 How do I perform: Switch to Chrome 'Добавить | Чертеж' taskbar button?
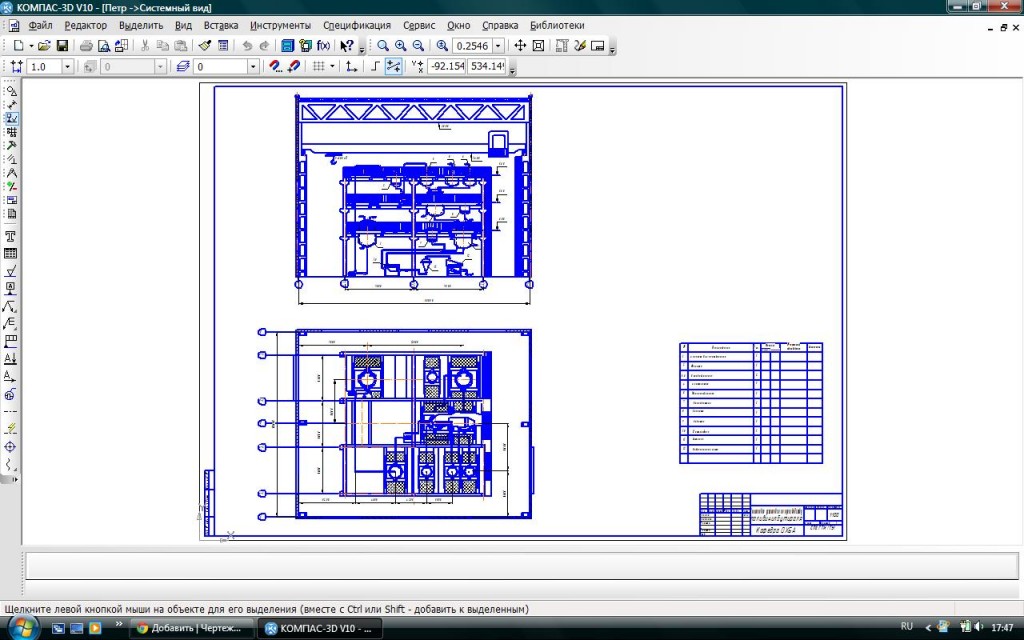click(190, 628)
